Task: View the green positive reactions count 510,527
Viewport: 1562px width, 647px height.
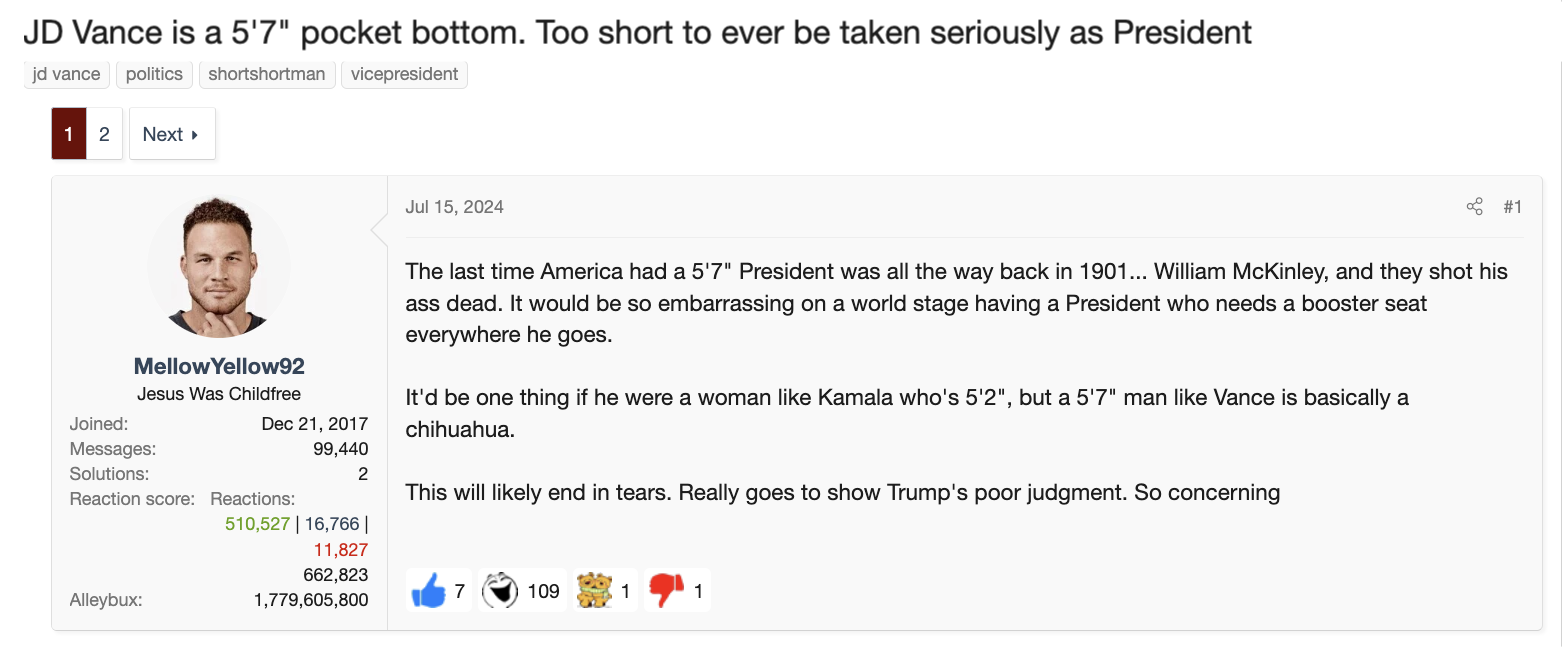Action: pyautogui.click(x=257, y=524)
